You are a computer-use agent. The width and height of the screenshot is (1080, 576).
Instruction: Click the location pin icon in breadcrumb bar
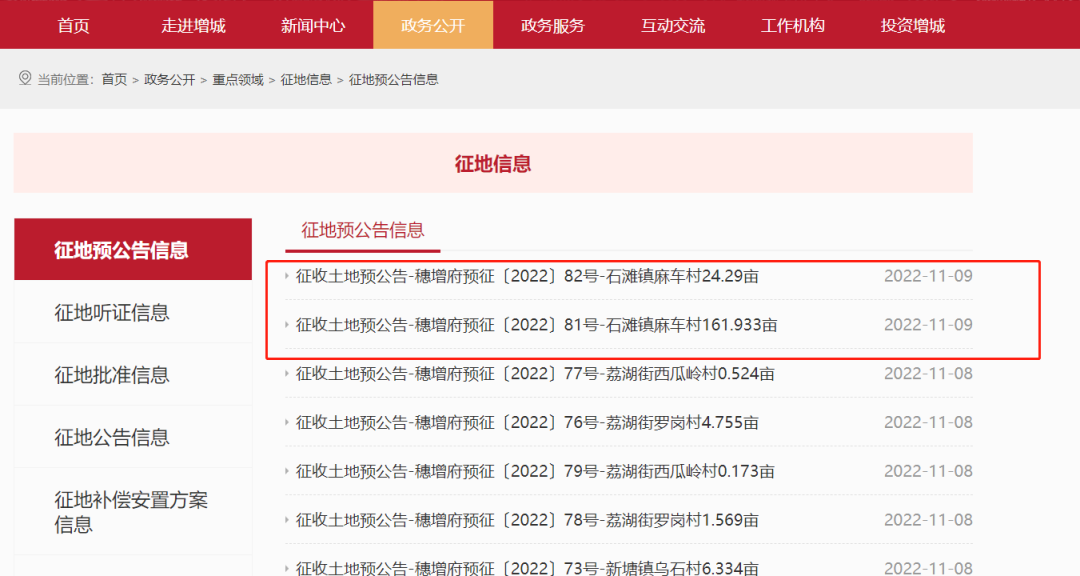23,77
